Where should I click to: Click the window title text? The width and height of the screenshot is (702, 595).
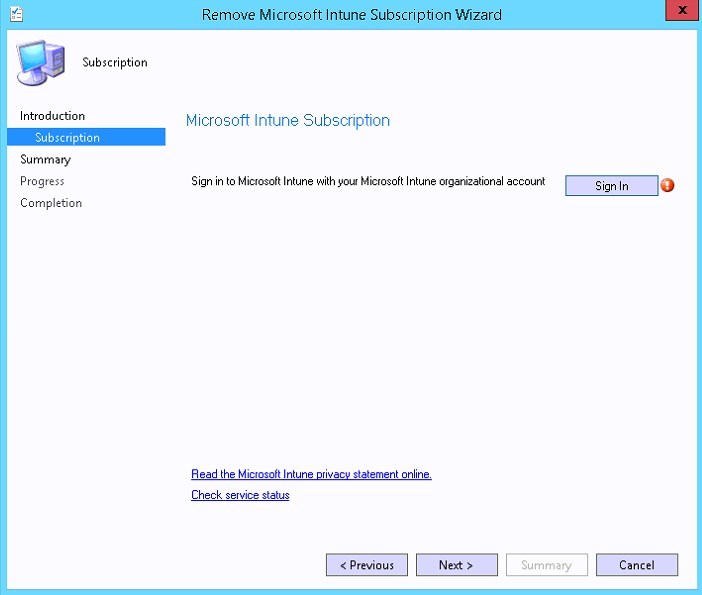click(x=351, y=15)
